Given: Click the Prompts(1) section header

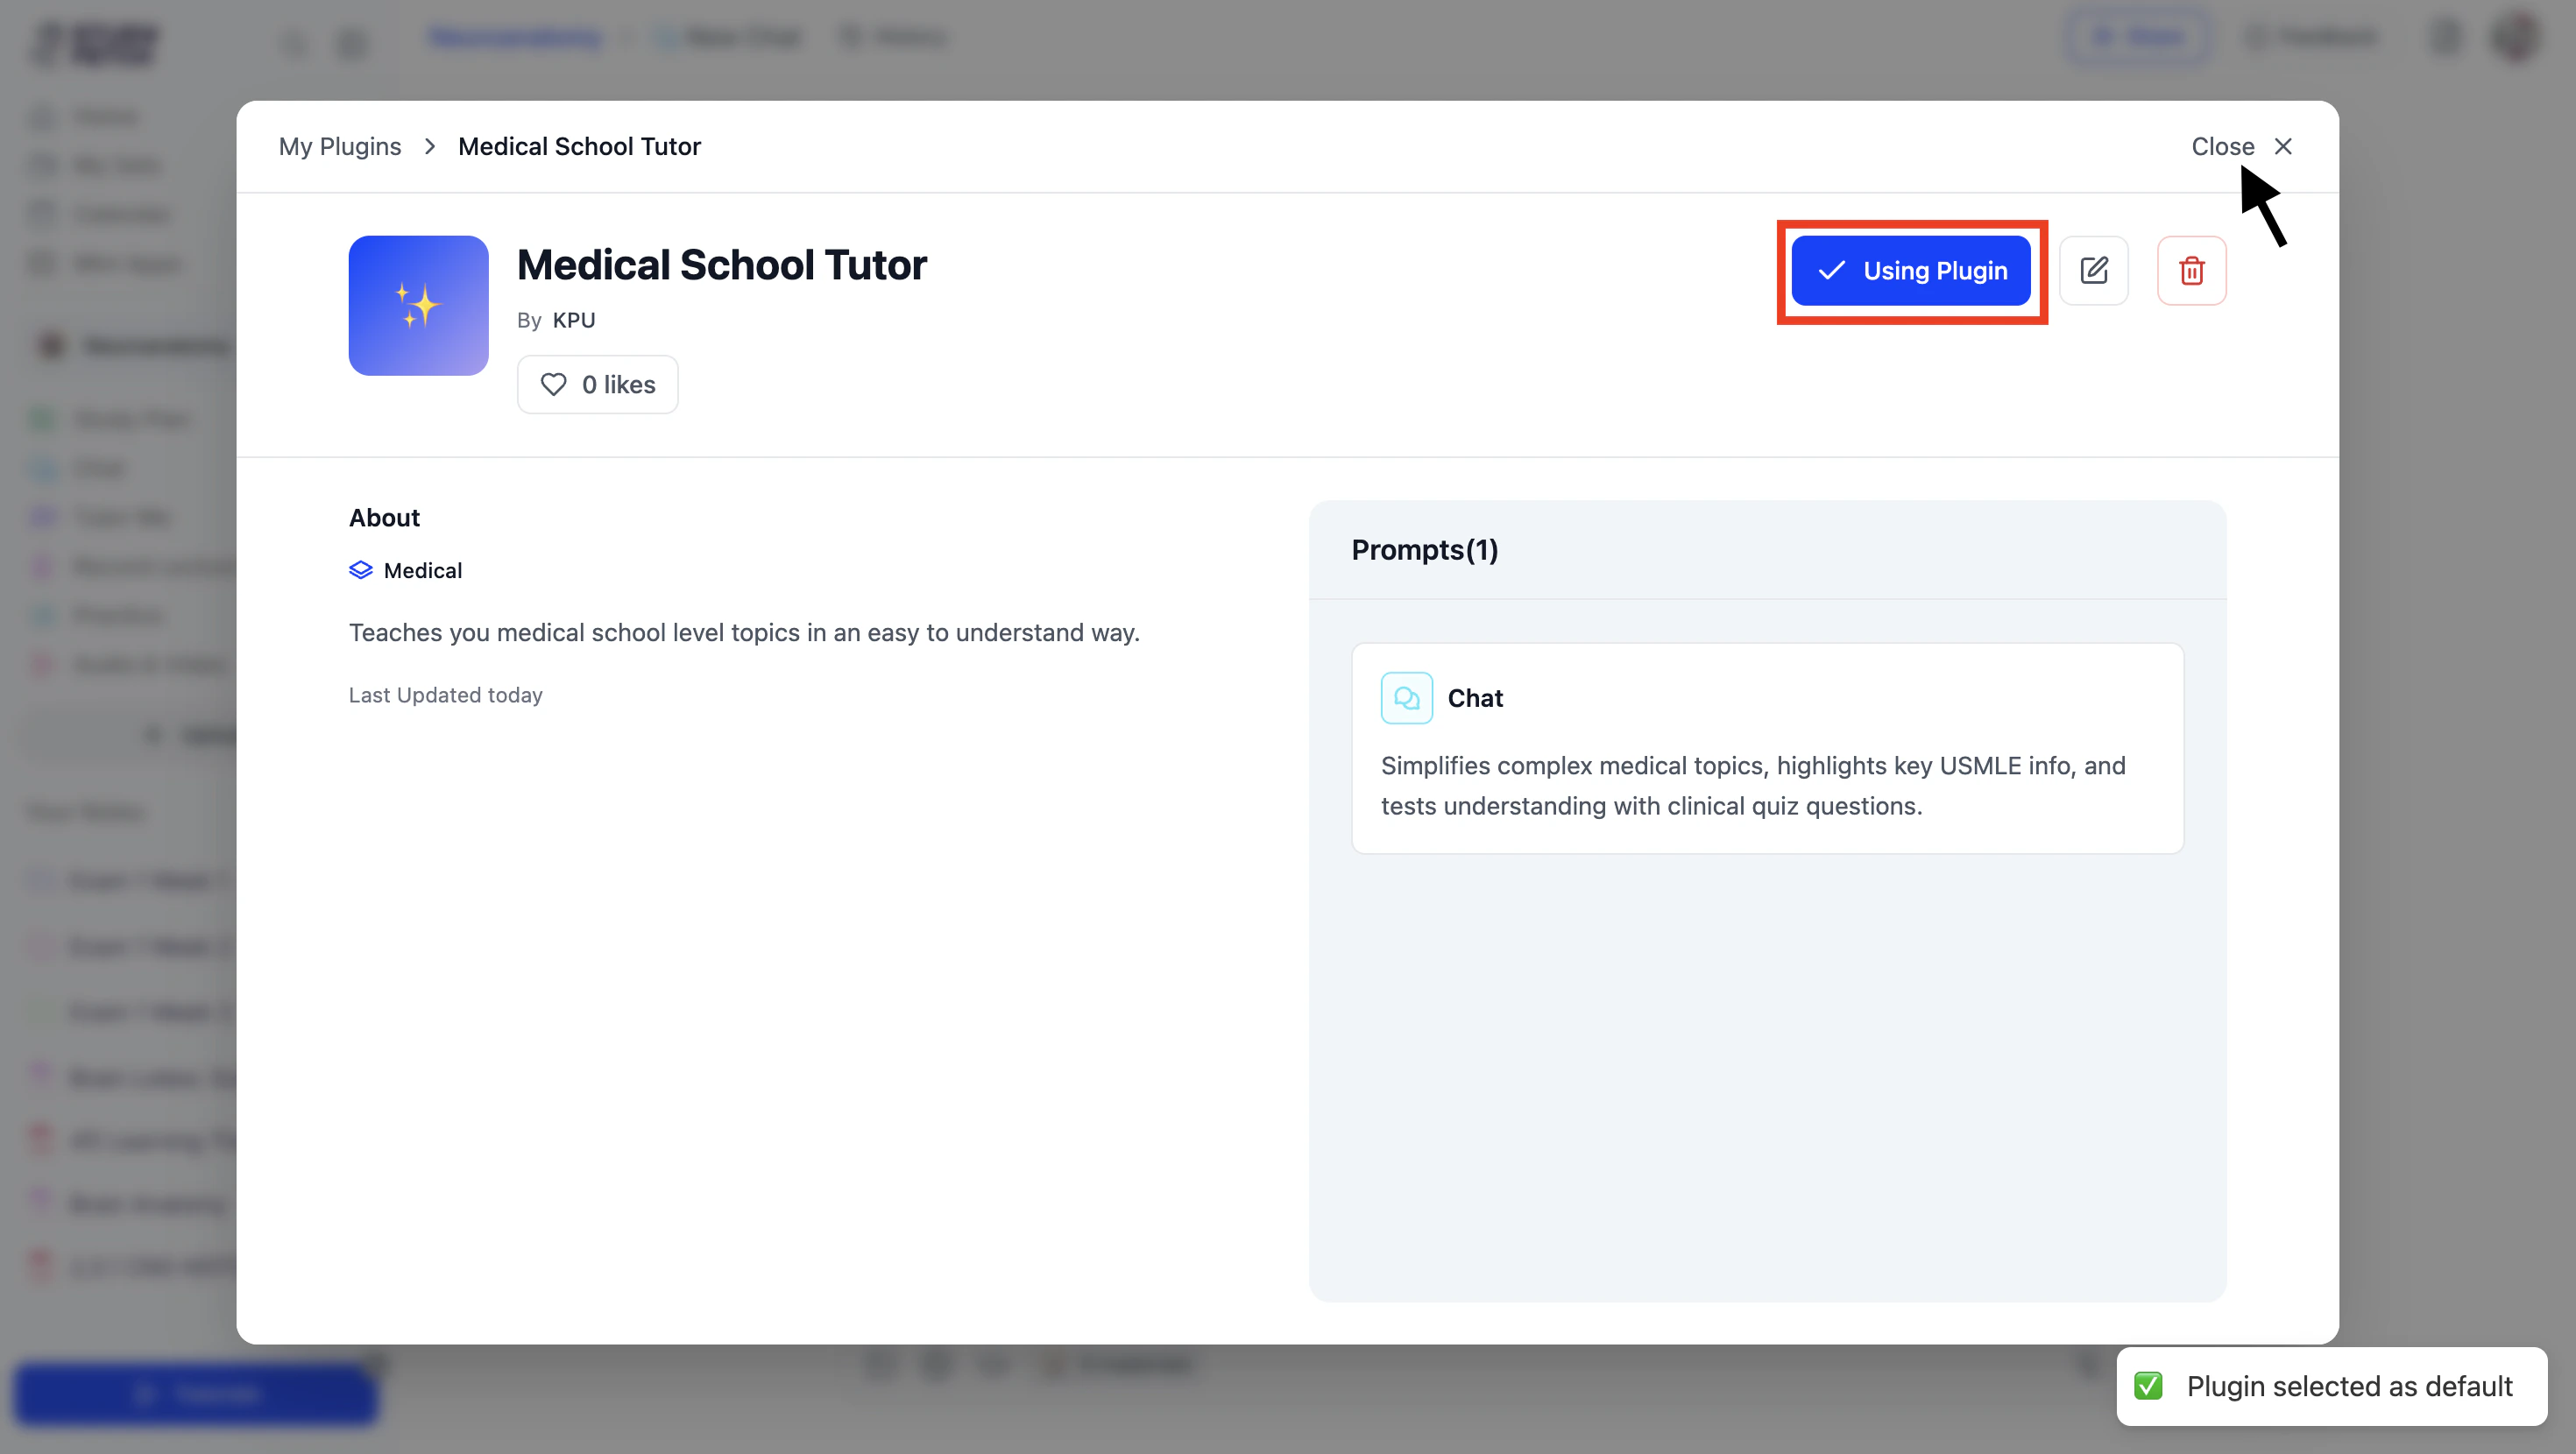Looking at the screenshot, I should click(x=1424, y=550).
